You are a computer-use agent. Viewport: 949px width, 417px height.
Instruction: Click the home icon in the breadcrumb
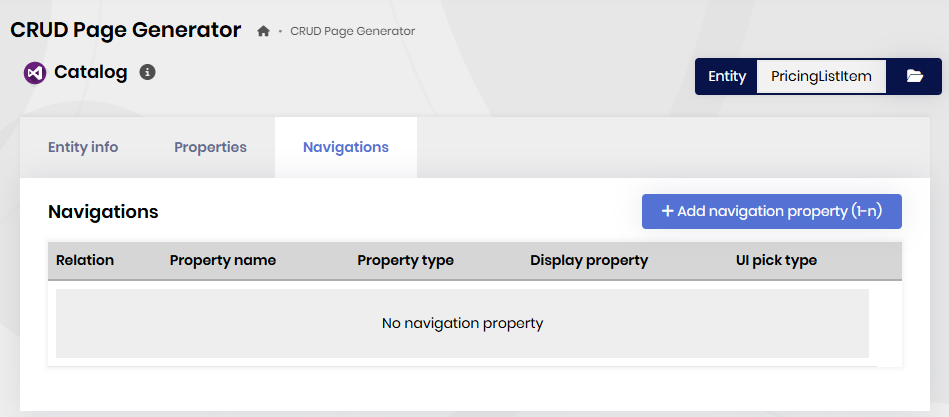tap(264, 31)
